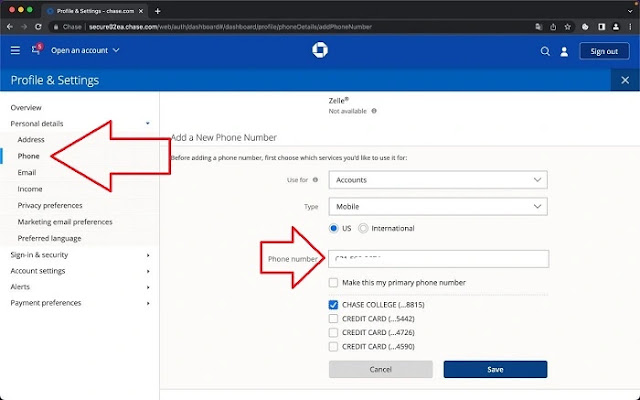Open a new browser tab with plus
640x400 pixels.
click(158, 11)
